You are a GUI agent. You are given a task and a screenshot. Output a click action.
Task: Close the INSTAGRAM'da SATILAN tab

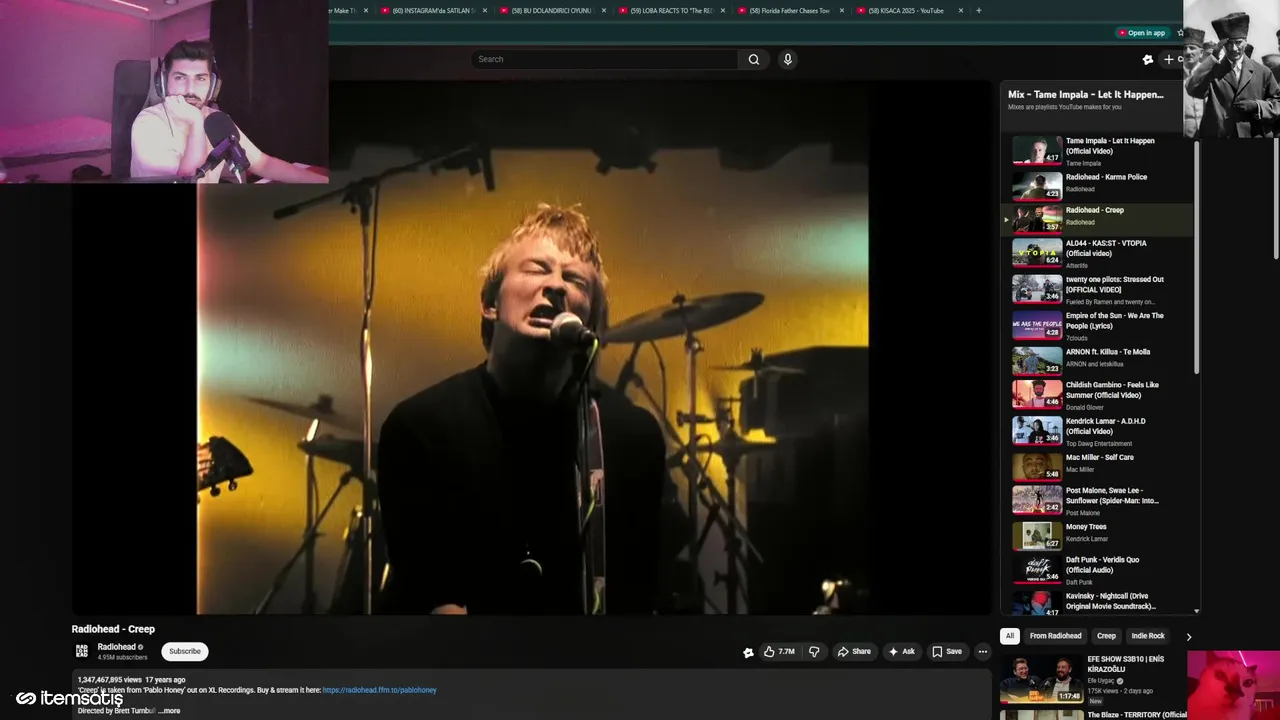point(485,10)
